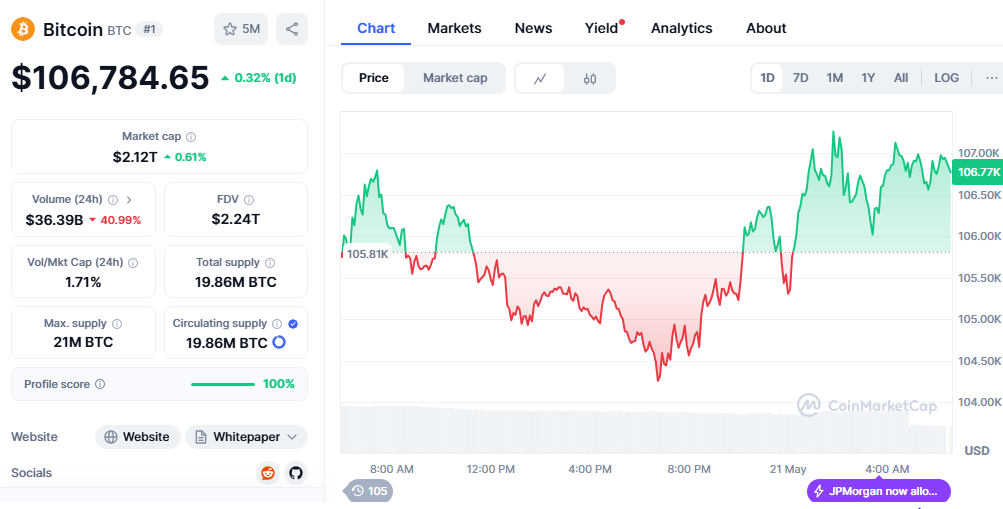Open the About tab
This screenshot has width=1003, height=509.
tap(766, 28)
